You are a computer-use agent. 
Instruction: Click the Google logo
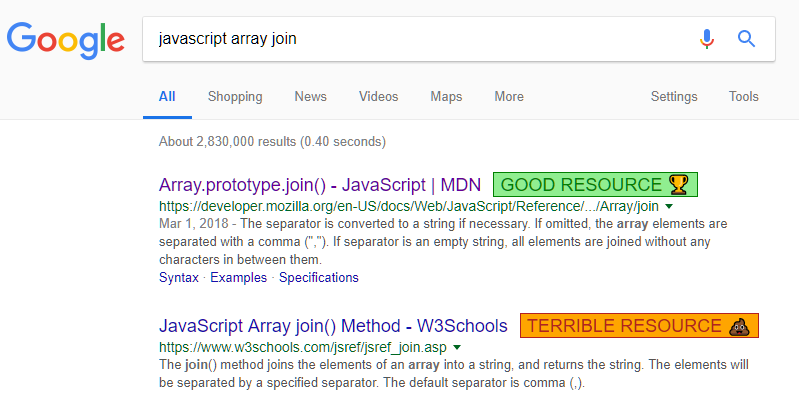point(65,40)
